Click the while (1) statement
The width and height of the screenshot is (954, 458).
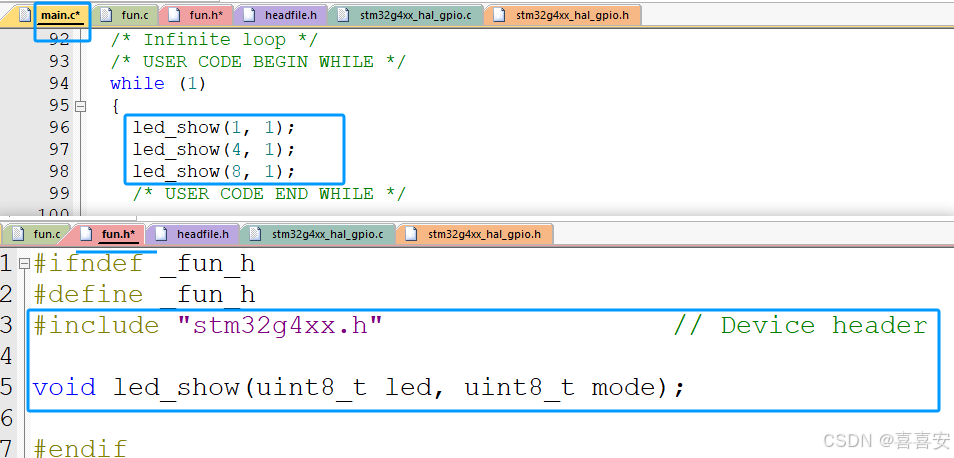pos(158,83)
